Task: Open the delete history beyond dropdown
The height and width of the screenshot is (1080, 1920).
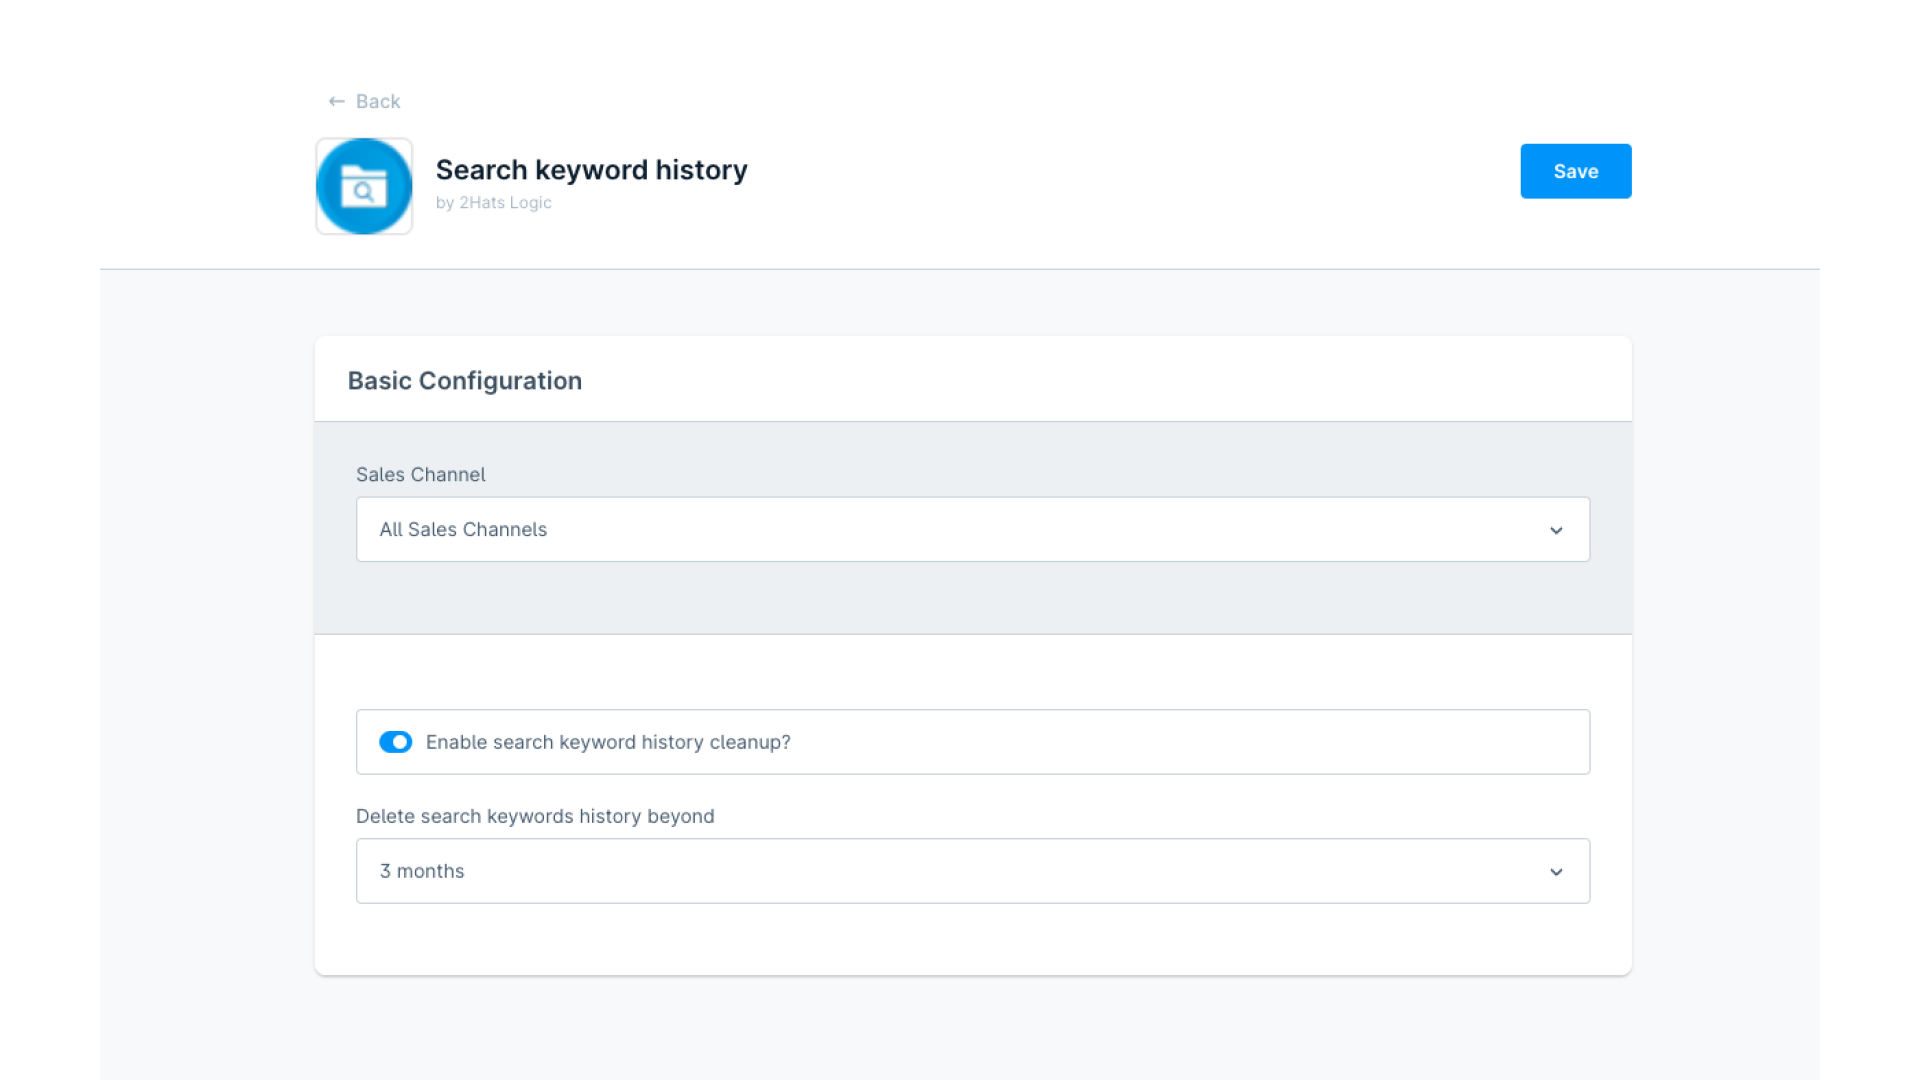Action: tap(973, 871)
